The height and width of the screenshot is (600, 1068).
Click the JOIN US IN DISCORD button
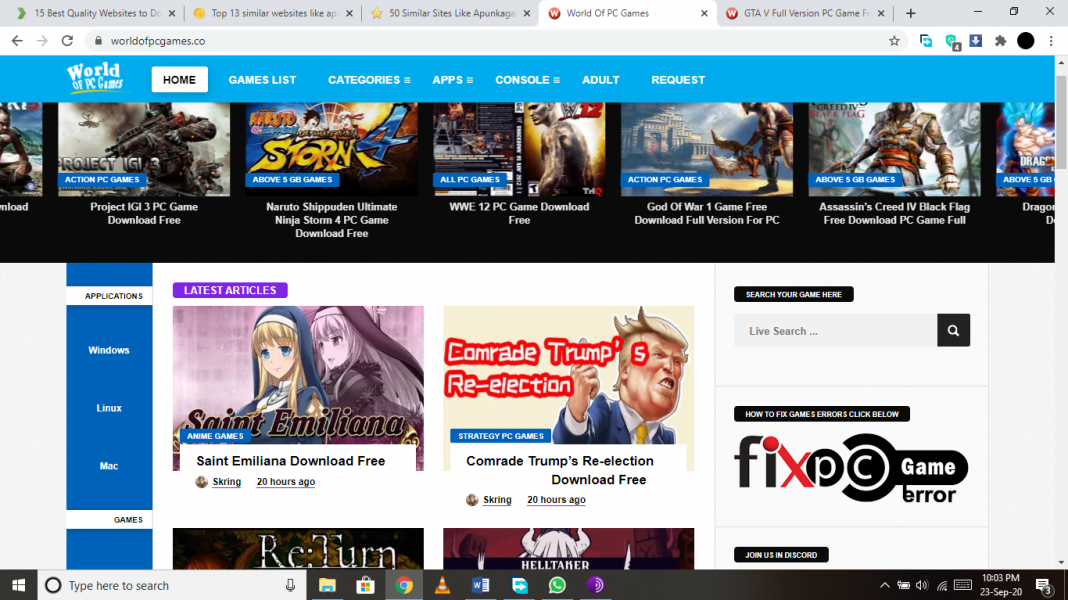coord(781,554)
